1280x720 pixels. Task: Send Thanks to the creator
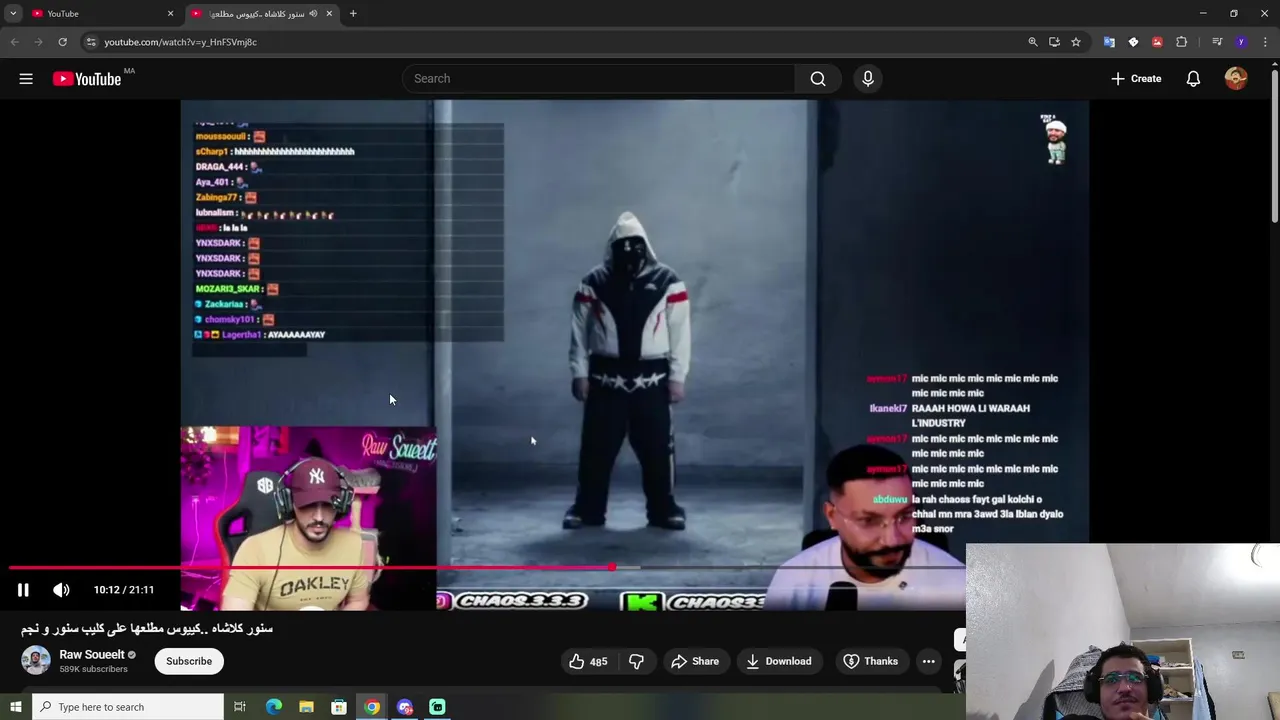(x=871, y=661)
